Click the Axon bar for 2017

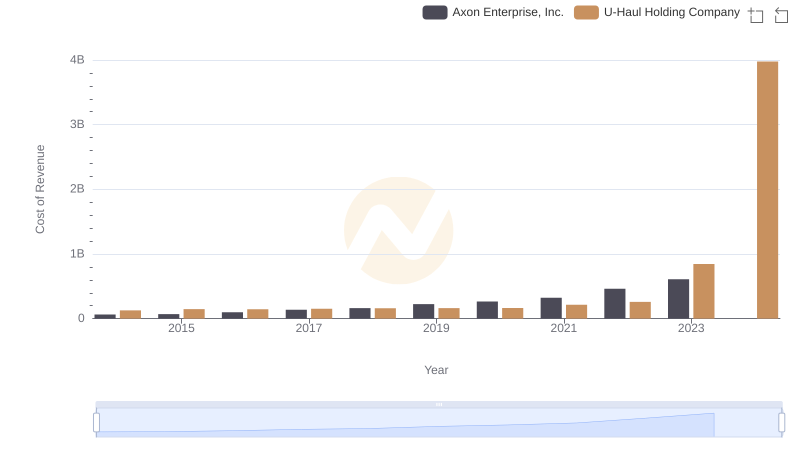(x=296, y=314)
